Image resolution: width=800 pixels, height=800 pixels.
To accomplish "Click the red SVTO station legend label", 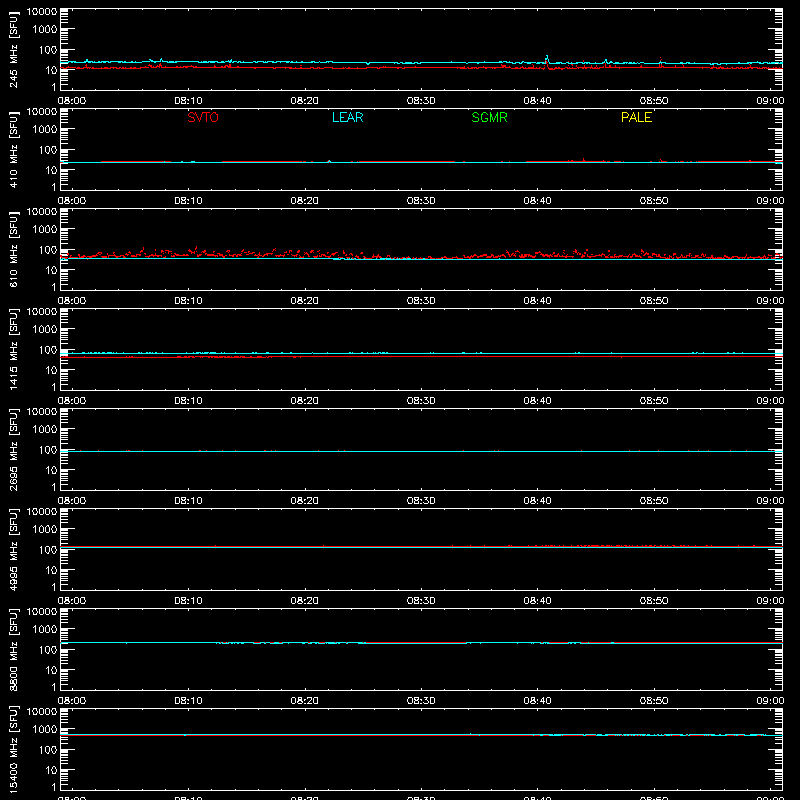I will point(203,117).
